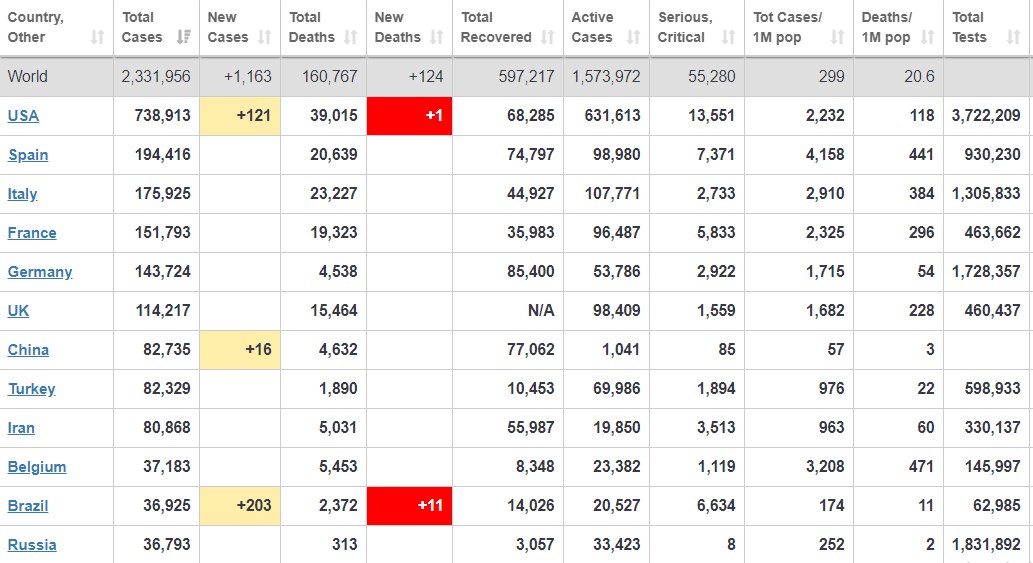Visit the China country link
This screenshot has height=563, width=1033.
[28, 350]
